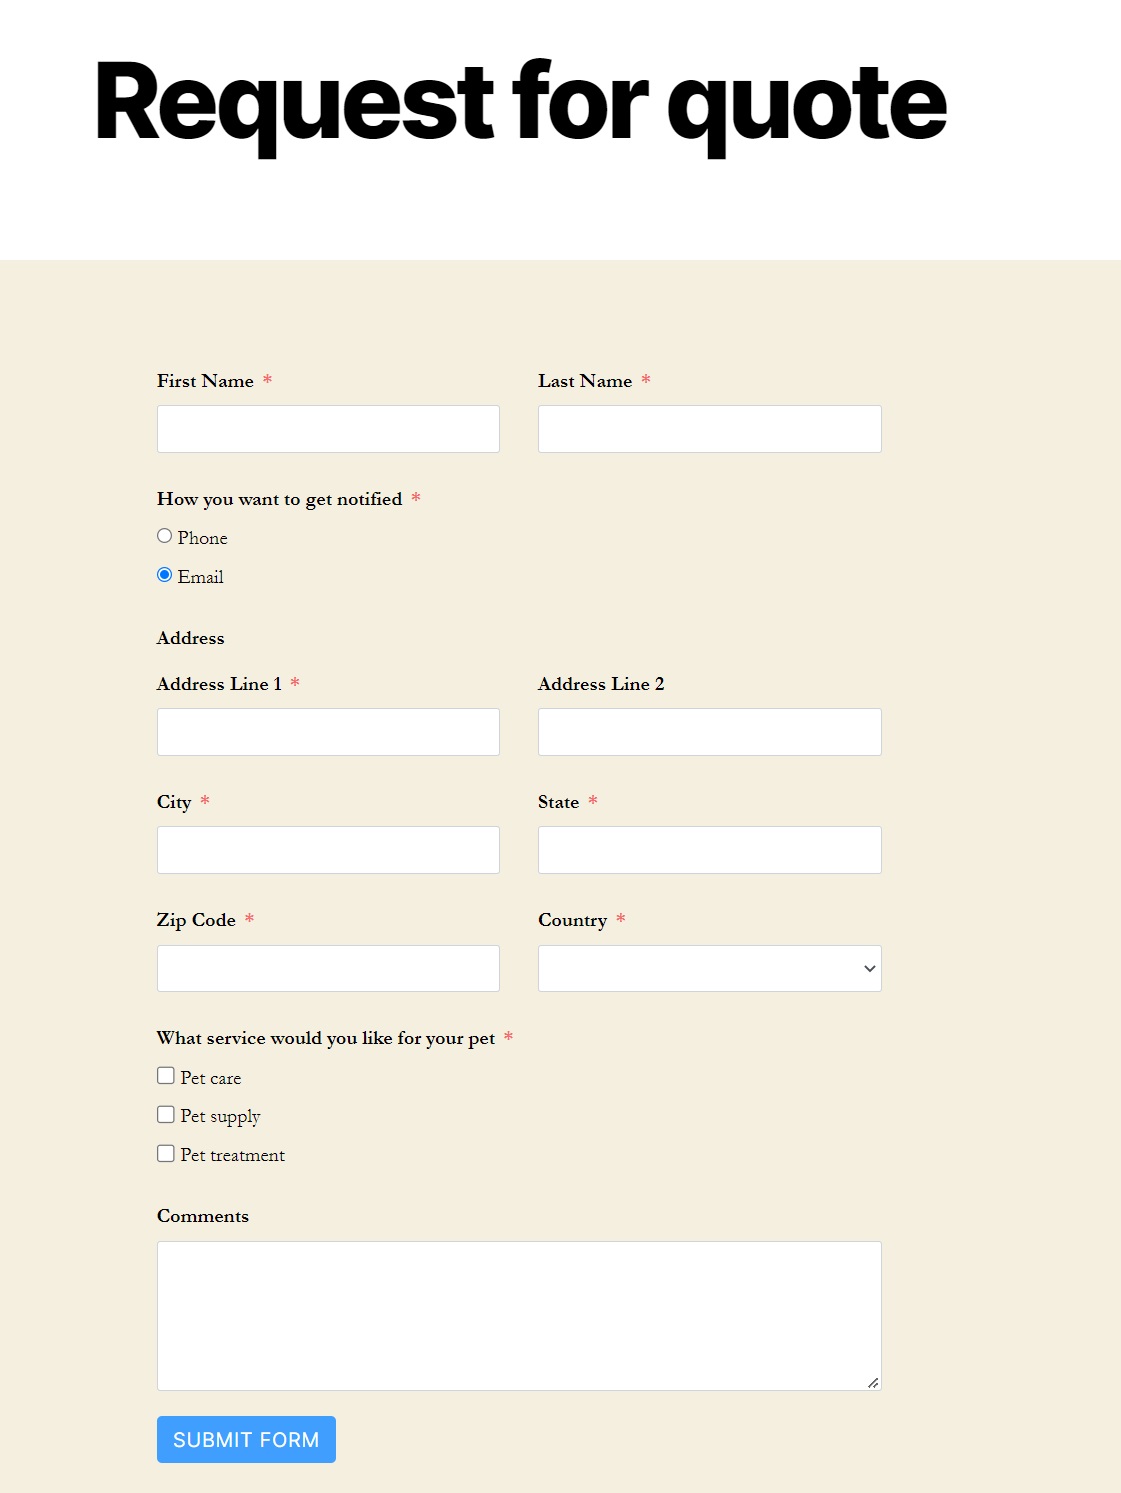Focus the Address Line 2 field

coord(710,732)
